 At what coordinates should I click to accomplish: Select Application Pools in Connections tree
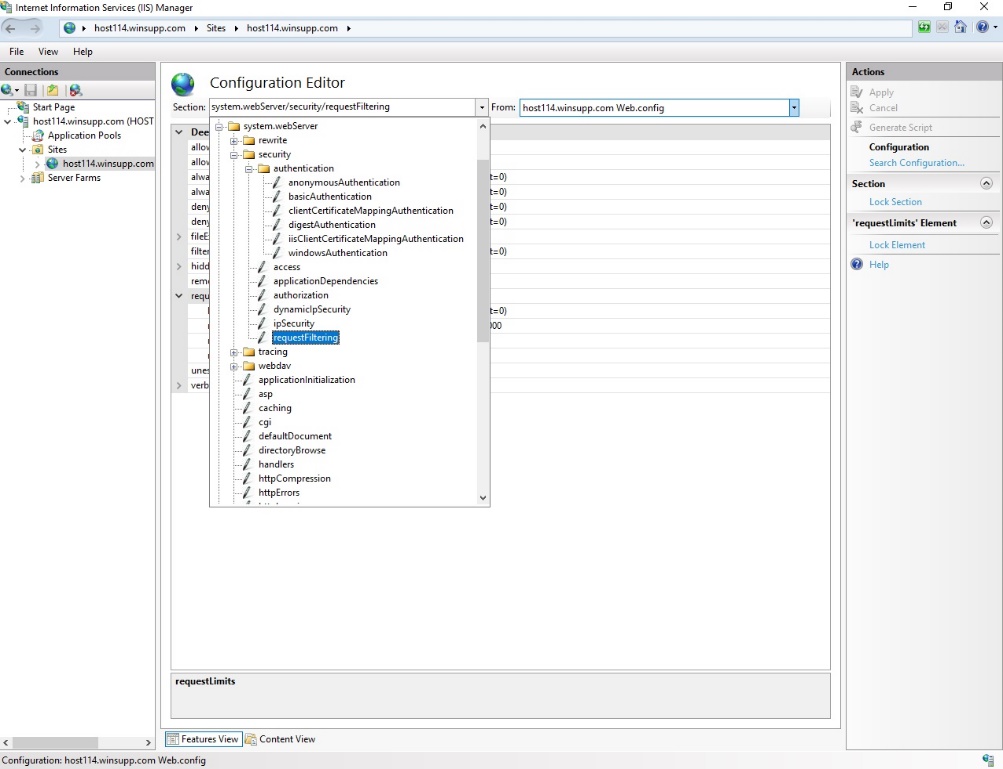[84, 136]
